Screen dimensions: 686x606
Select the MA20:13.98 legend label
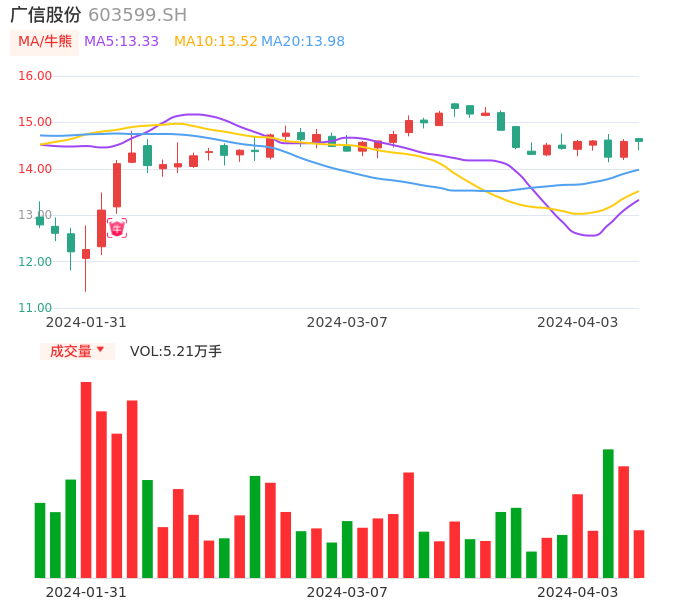pos(303,42)
